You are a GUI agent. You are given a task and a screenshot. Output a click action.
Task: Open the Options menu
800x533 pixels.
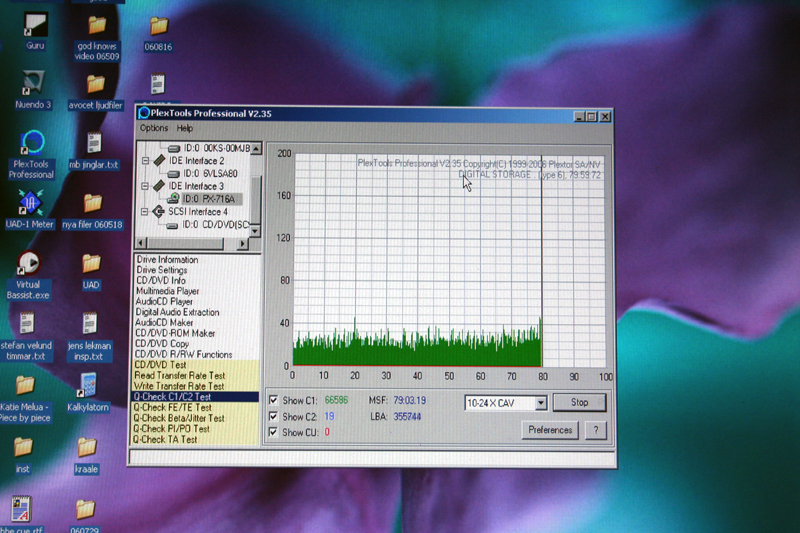(154, 128)
